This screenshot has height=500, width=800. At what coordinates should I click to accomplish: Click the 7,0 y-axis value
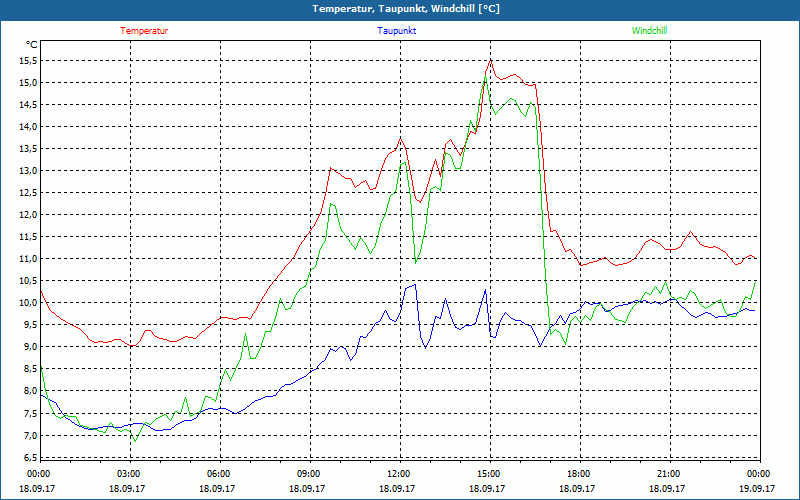(x=32, y=435)
